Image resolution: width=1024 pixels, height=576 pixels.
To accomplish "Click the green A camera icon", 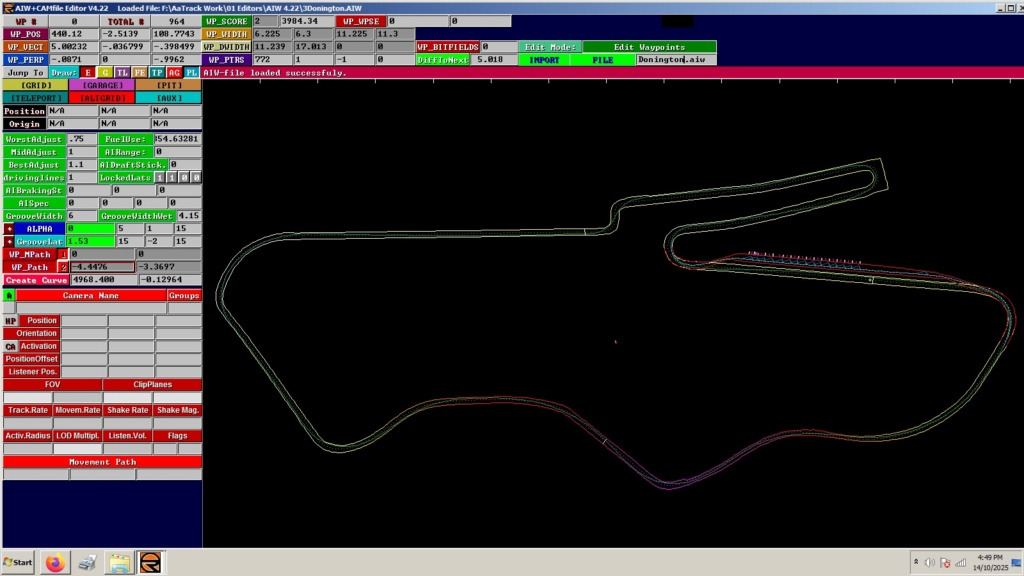I will [x=9, y=296].
